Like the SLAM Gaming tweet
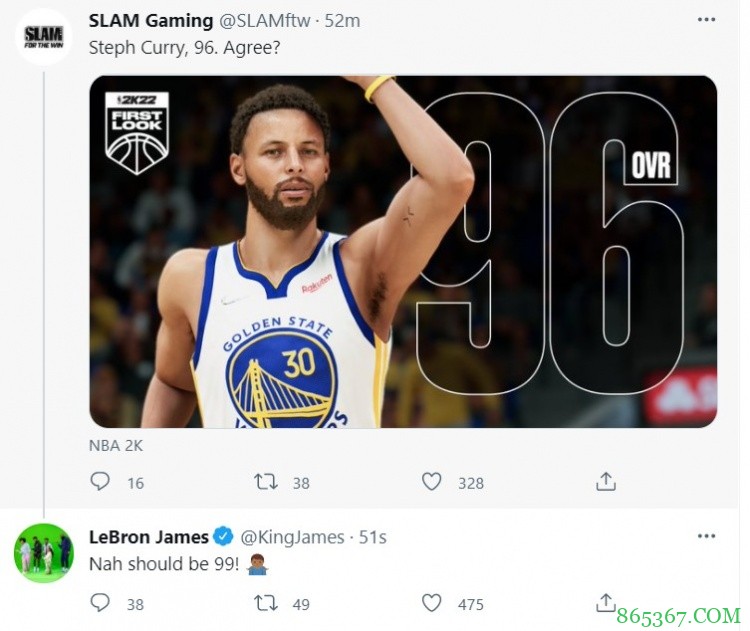The width and height of the screenshot is (750, 631). [431, 482]
